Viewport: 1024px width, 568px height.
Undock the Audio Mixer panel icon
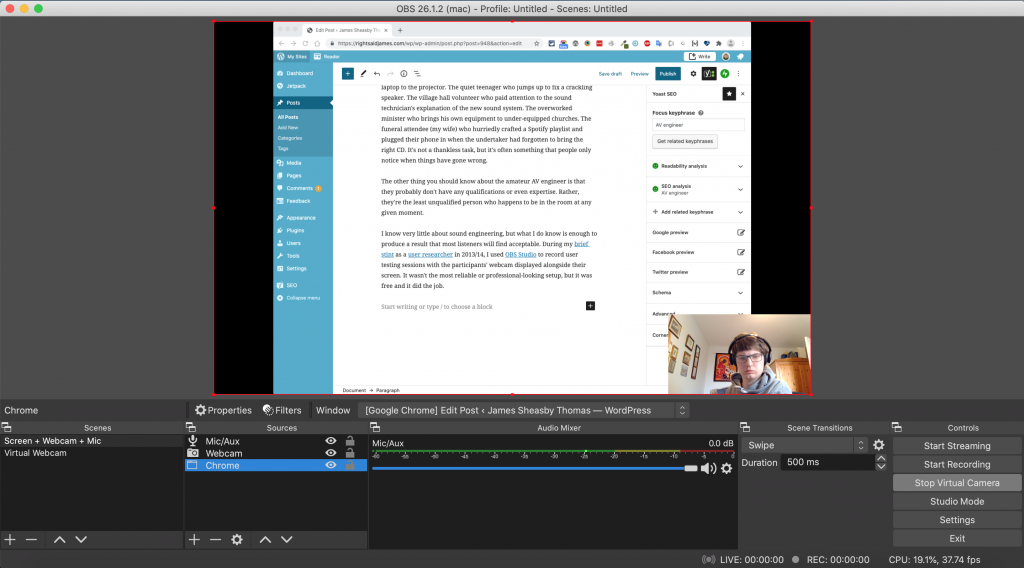[x=375, y=427]
